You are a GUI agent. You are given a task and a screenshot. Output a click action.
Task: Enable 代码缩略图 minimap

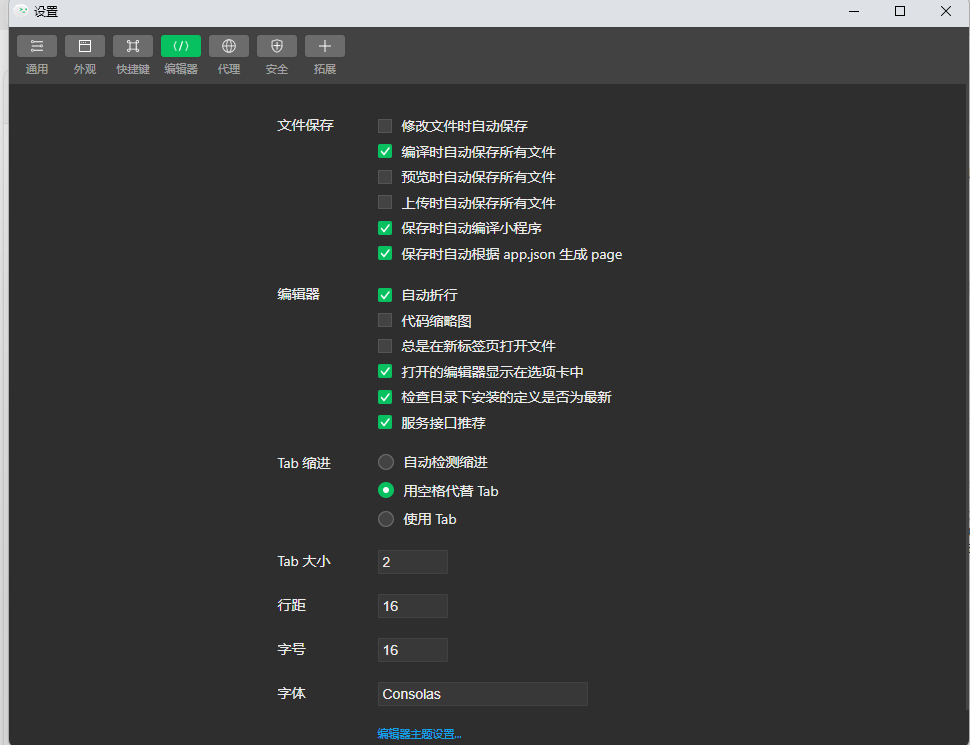click(385, 321)
